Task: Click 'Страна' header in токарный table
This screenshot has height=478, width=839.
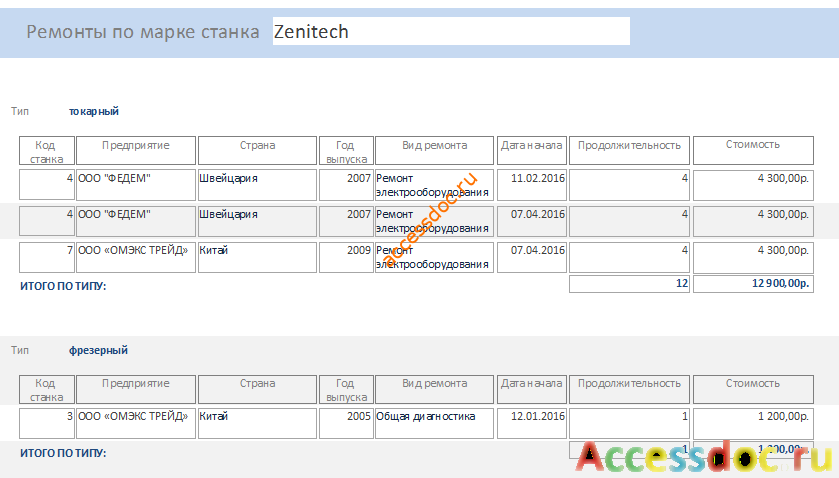Action: tap(257, 150)
